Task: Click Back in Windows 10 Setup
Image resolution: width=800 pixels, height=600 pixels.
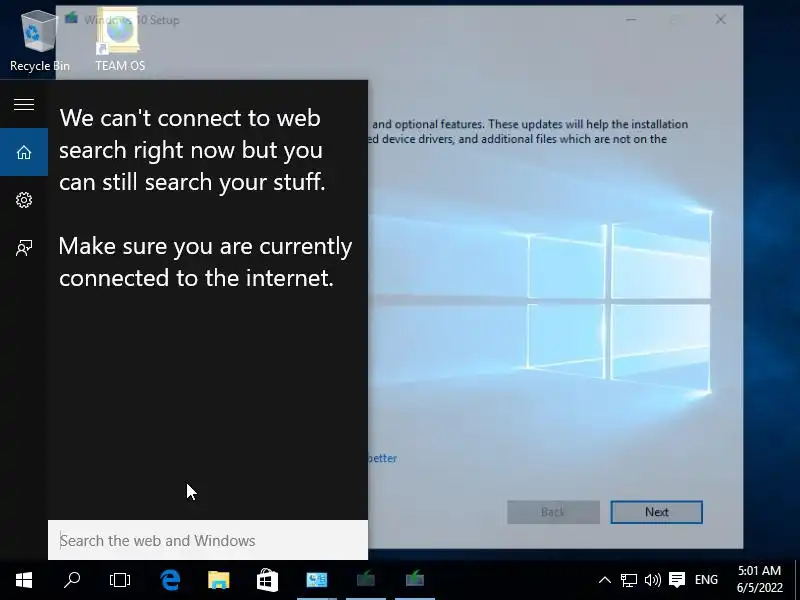Action: (x=553, y=512)
